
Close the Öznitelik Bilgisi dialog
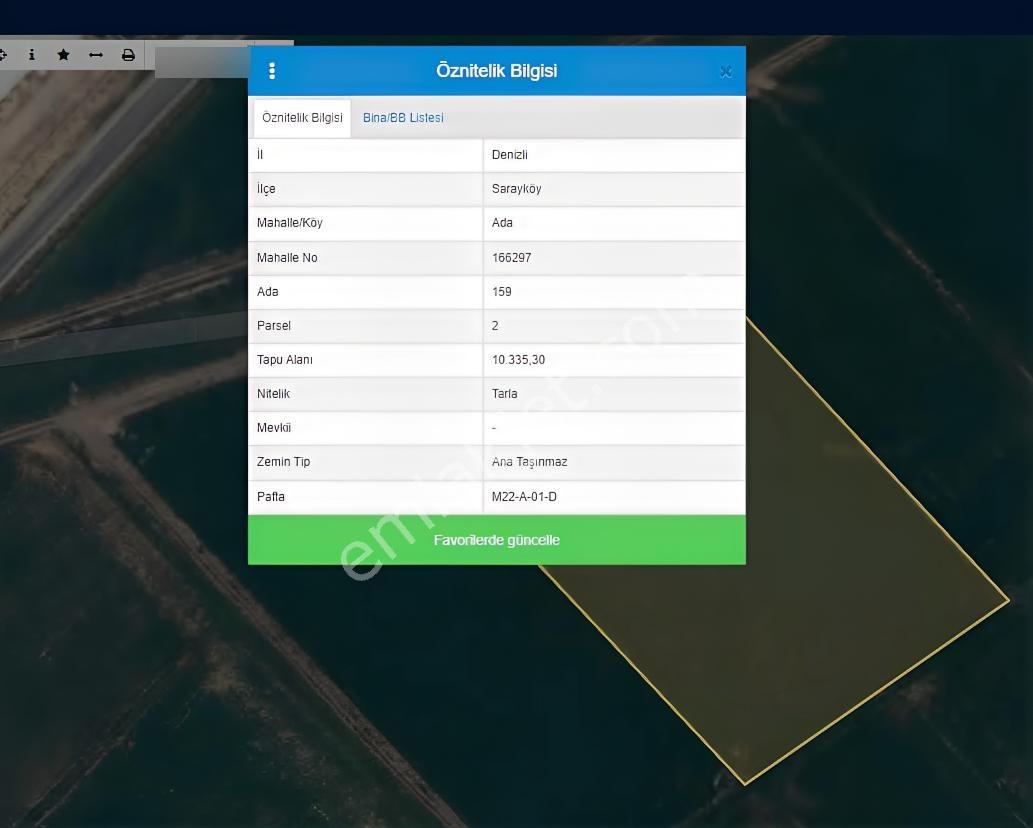pyautogui.click(x=726, y=71)
